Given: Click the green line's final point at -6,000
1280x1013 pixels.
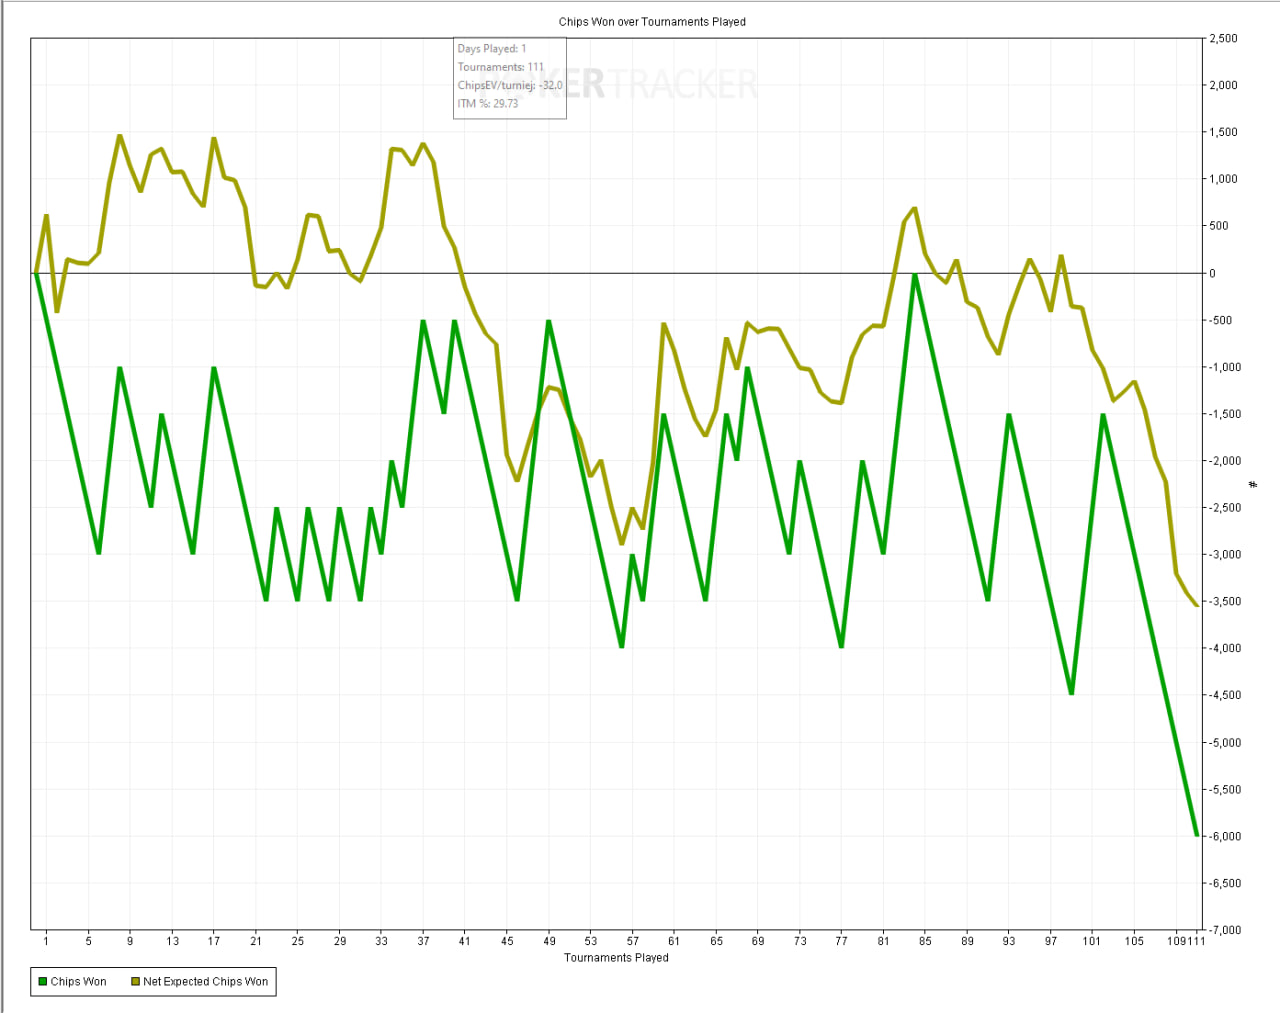Looking at the screenshot, I should 1197,835.
